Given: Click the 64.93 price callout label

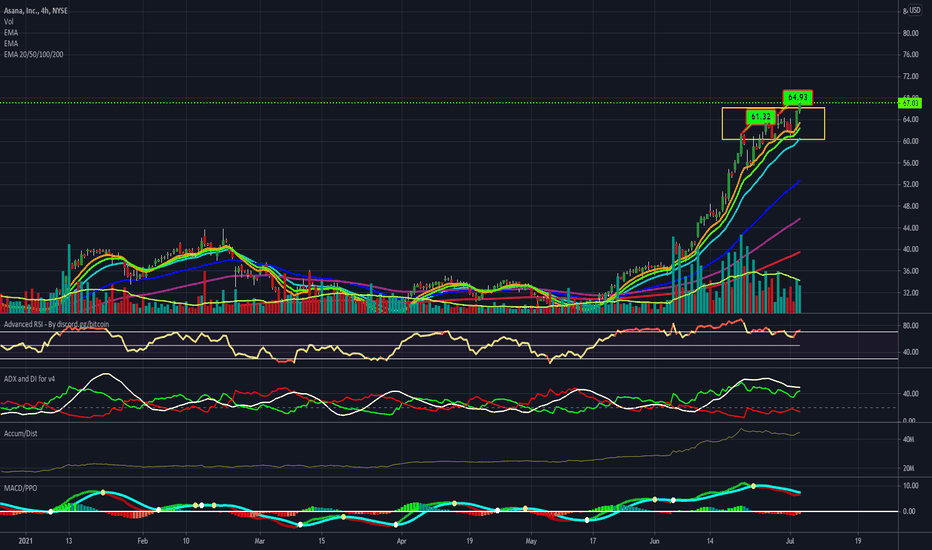Looking at the screenshot, I should click(798, 97).
